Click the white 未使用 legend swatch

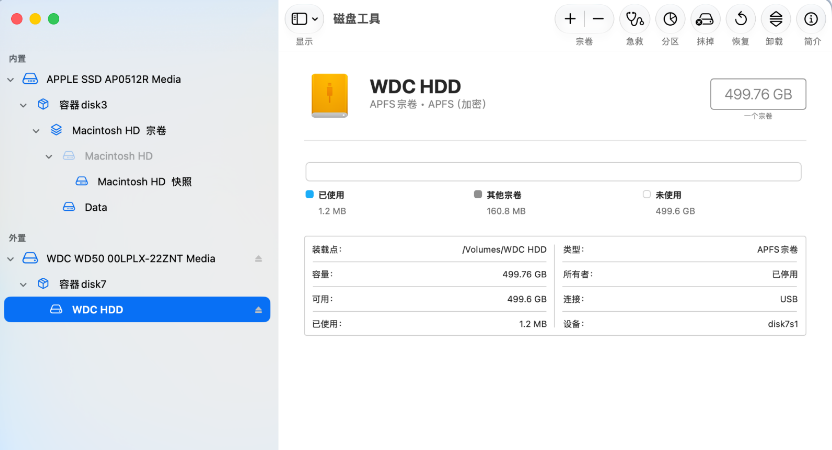click(646, 194)
